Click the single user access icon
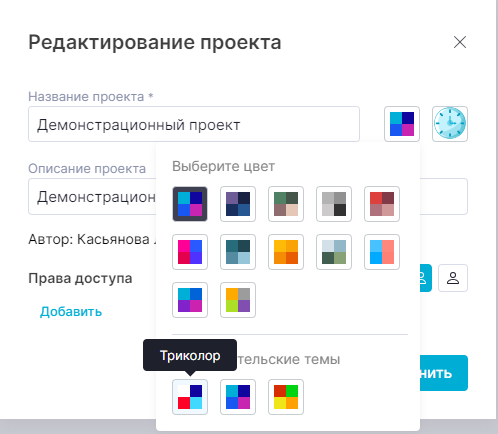498x434 pixels. point(453,278)
